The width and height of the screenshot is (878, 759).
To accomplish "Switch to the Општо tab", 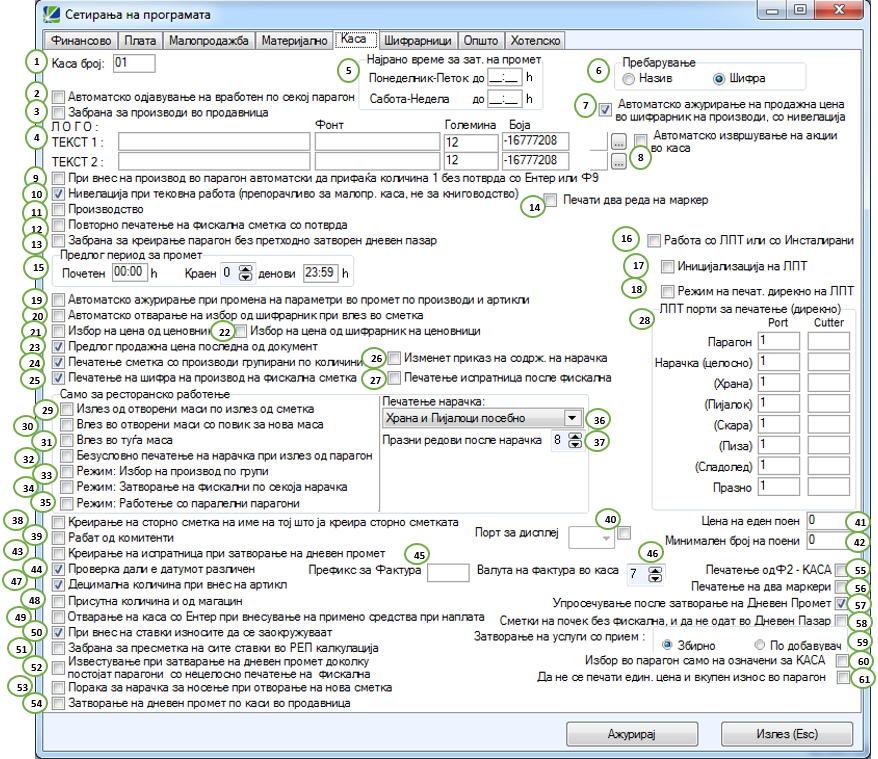I will click(x=481, y=40).
